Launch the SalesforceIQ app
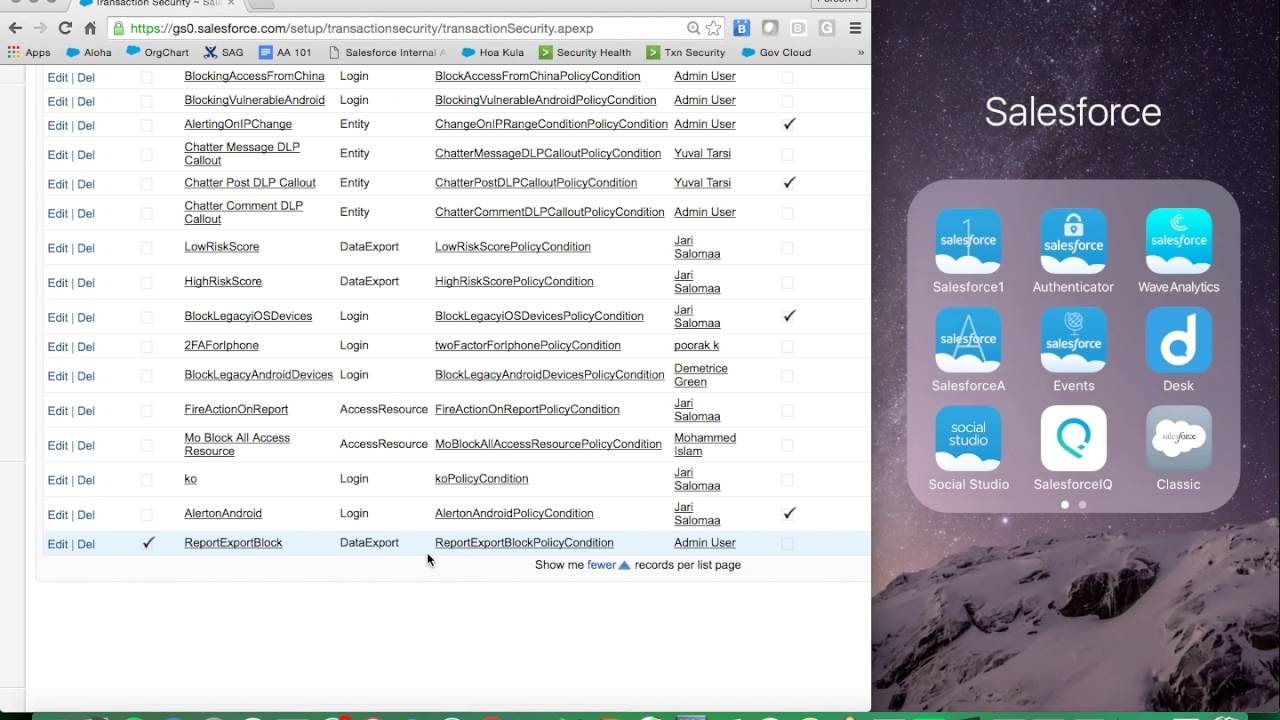This screenshot has height=720, width=1280. 1073,438
